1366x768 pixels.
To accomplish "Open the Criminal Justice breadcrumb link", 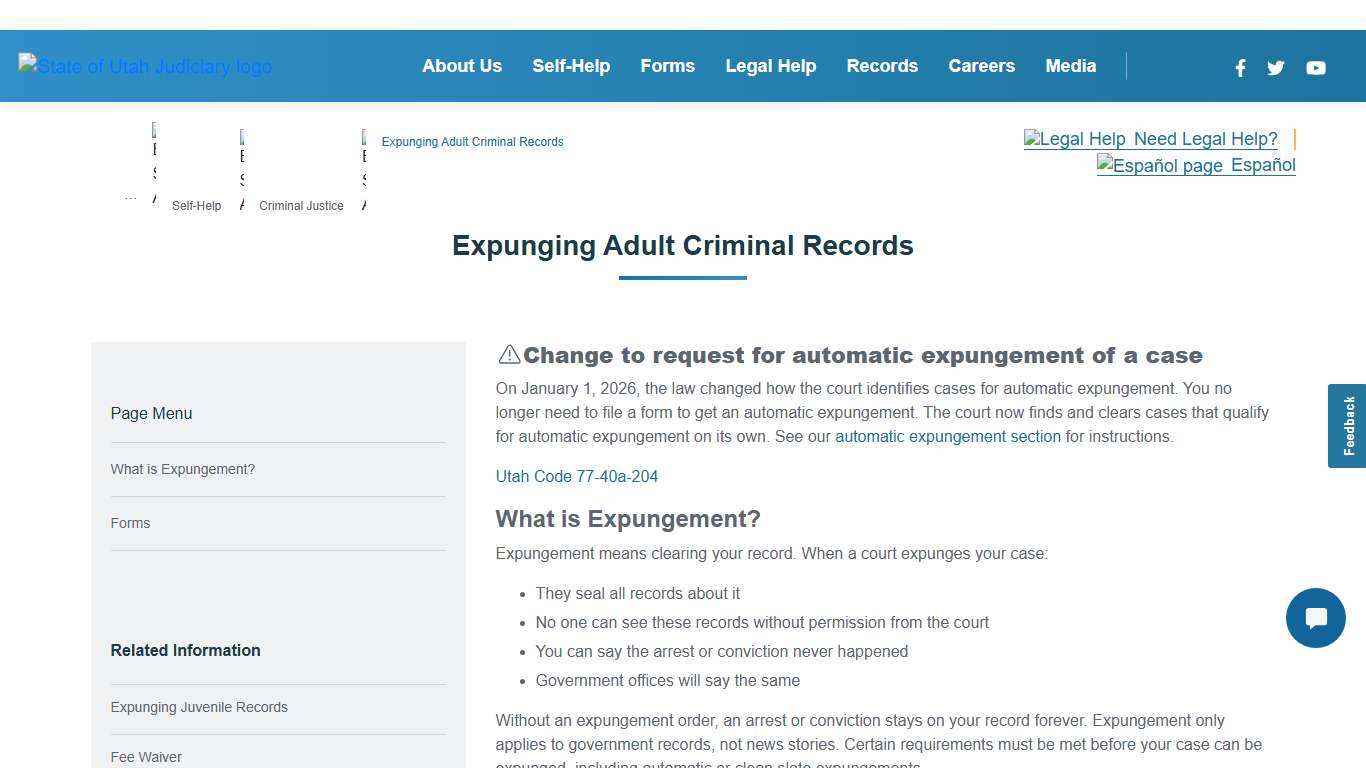I will 301,205.
